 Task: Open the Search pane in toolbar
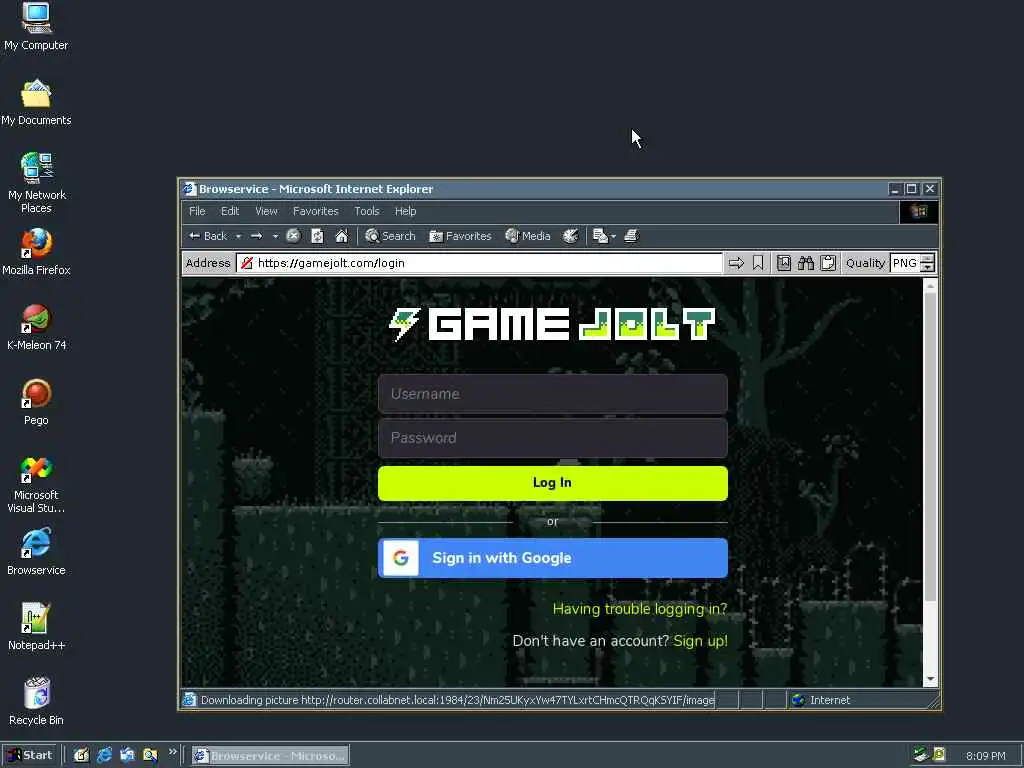(x=390, y=236)
